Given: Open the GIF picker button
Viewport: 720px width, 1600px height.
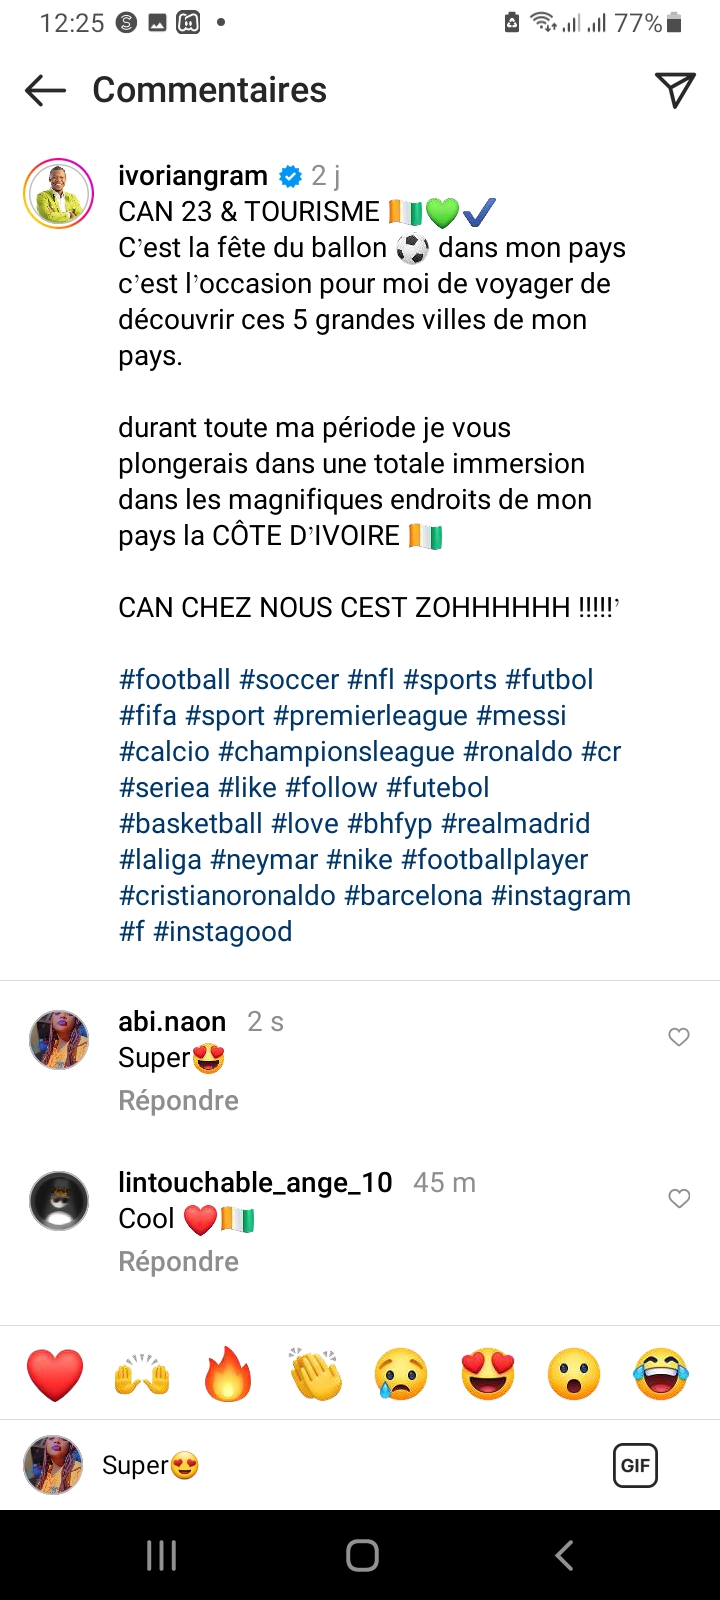Looking at the screenshot, I should [x=635, y=1465].
